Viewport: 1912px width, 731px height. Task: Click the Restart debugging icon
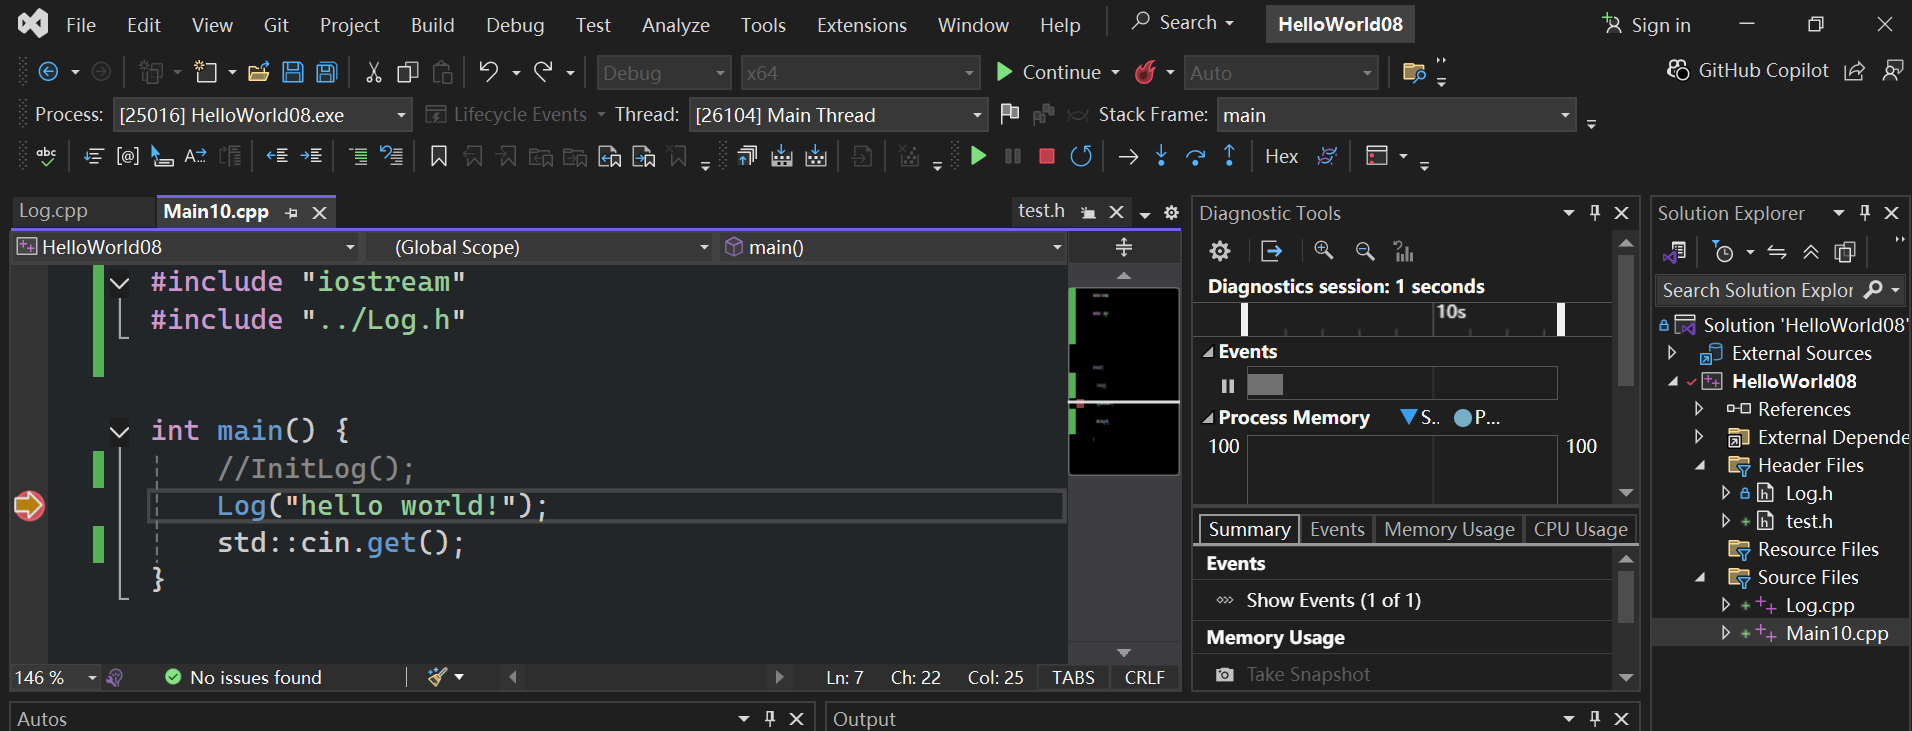click(x=1081, y=156)
